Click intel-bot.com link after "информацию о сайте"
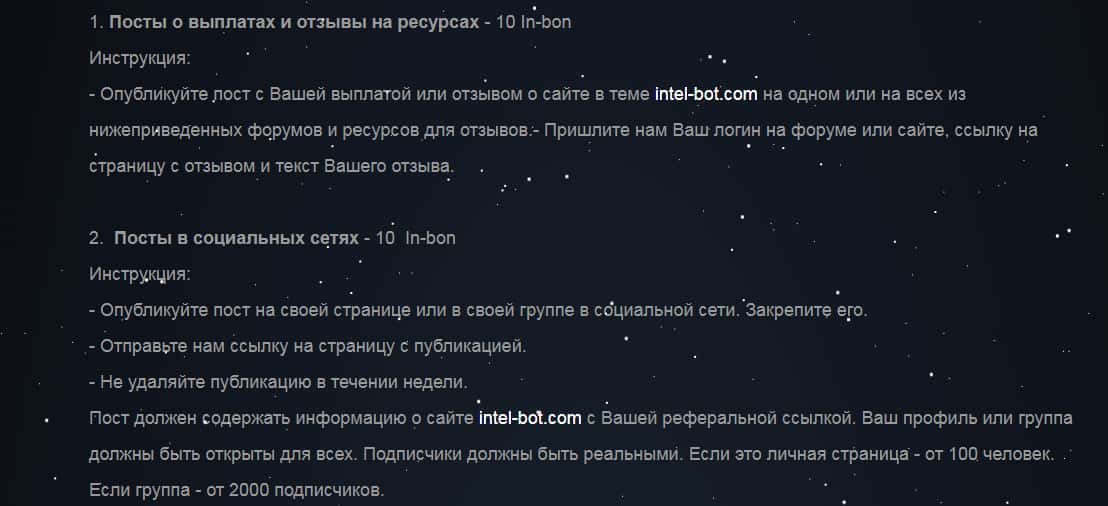 tap(530, 417)
